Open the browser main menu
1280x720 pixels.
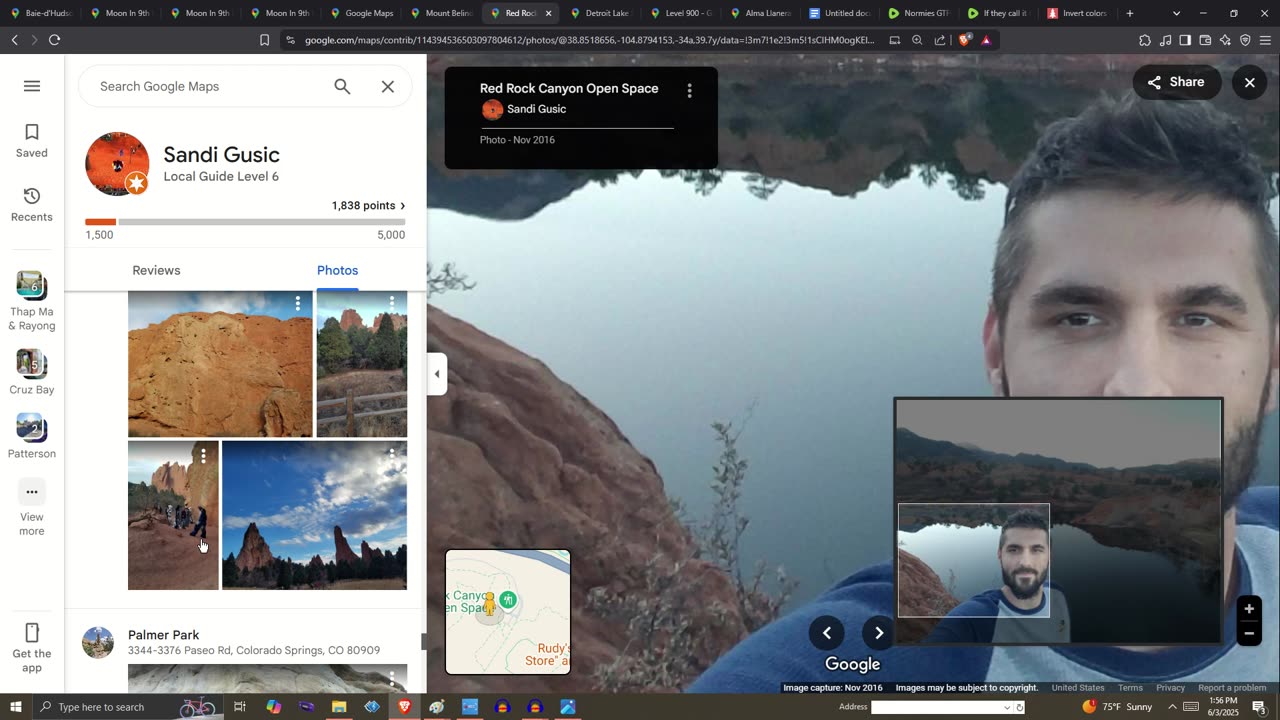(x=1265, y=40)
